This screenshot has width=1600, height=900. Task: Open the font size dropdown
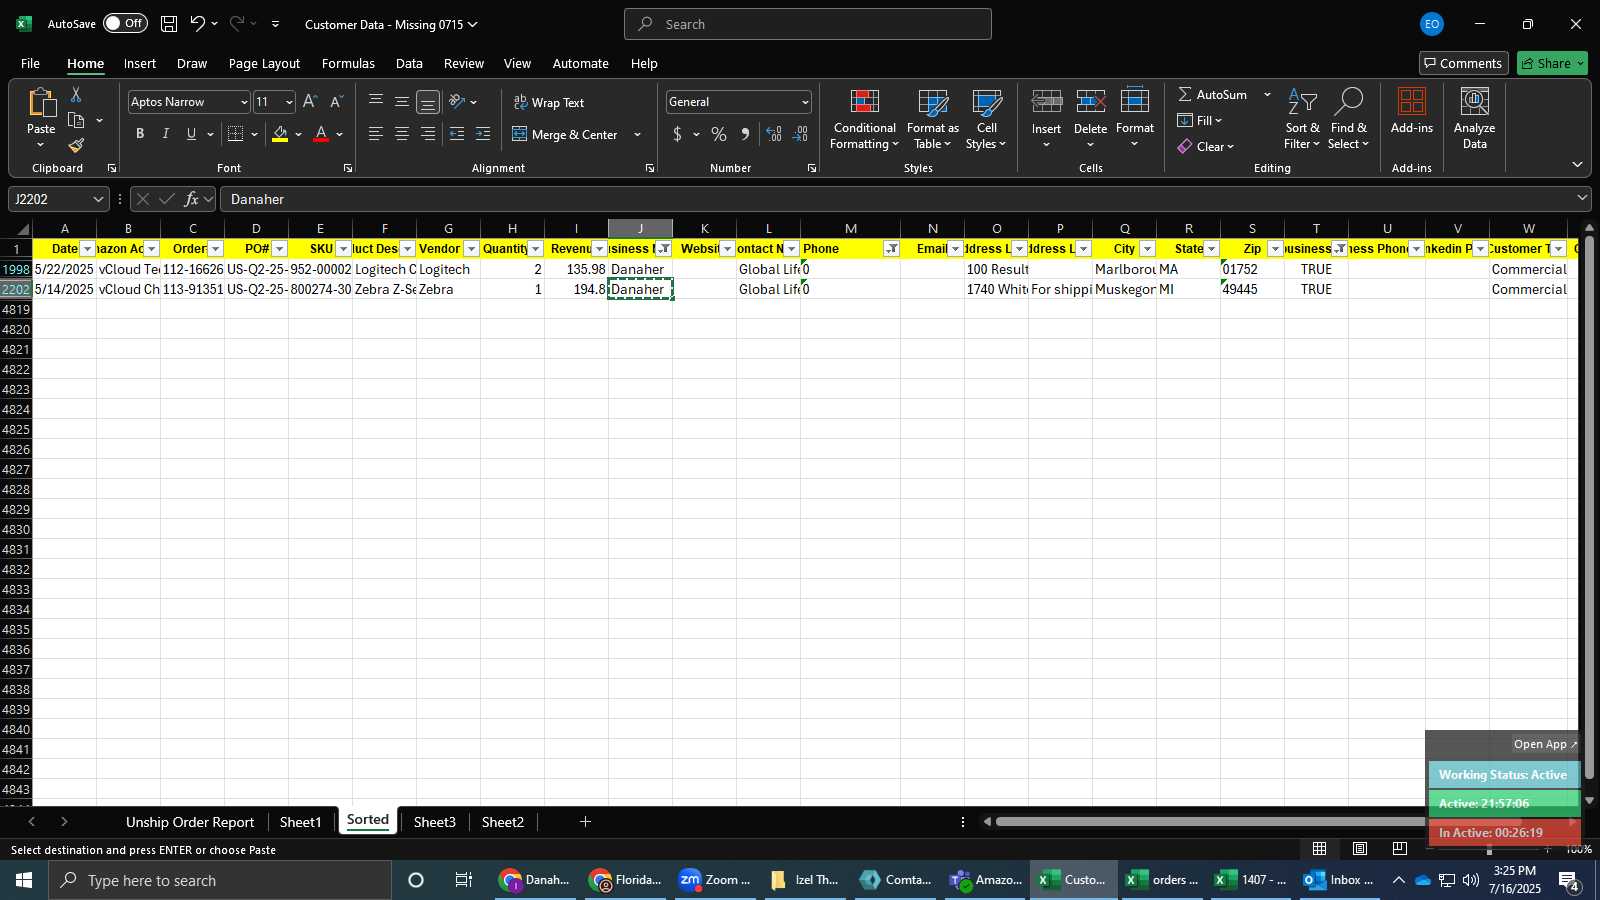[x=289, y=102]
